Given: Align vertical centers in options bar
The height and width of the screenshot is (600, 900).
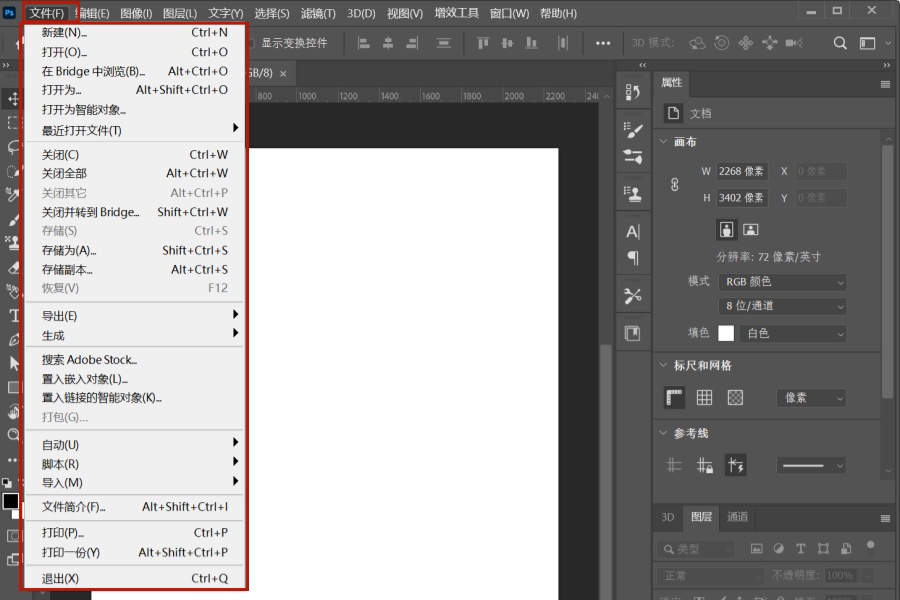Looking at the screenshot, I should [x=507, y=43].
